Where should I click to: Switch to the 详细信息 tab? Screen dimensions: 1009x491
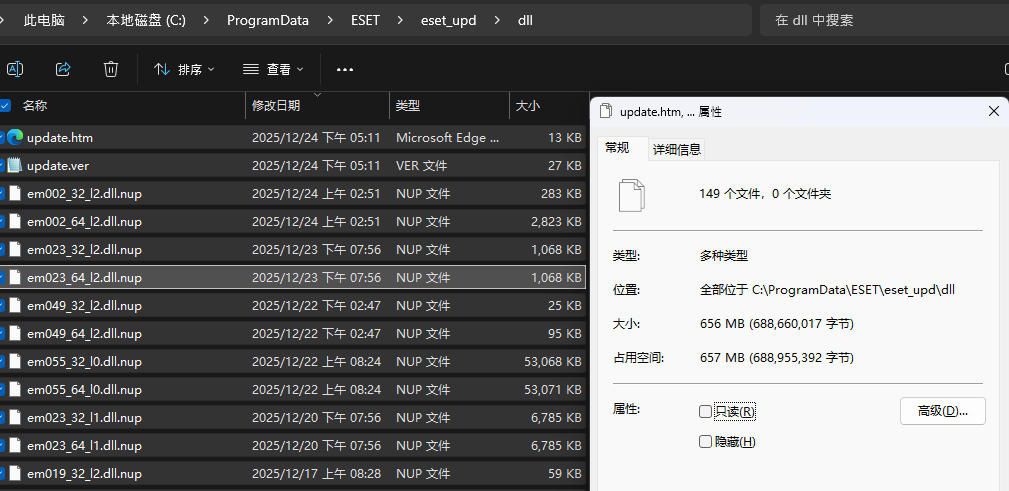click(677, 149)
